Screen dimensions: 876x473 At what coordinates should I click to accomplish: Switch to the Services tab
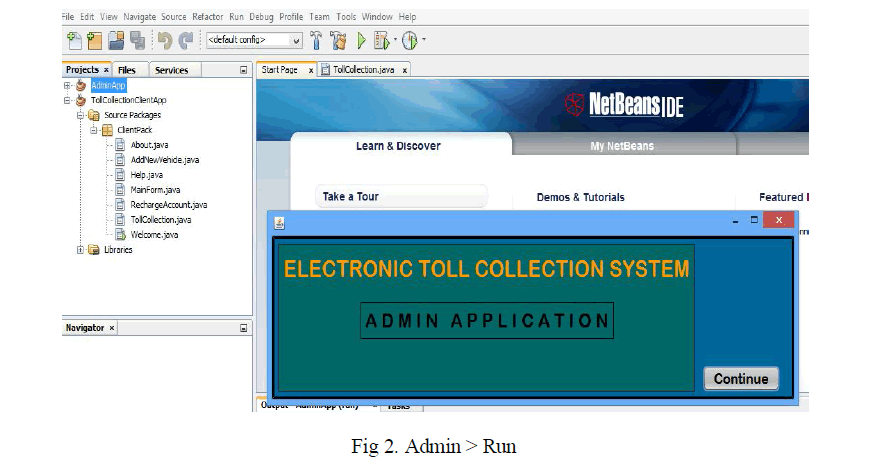[x=171, y=70]
